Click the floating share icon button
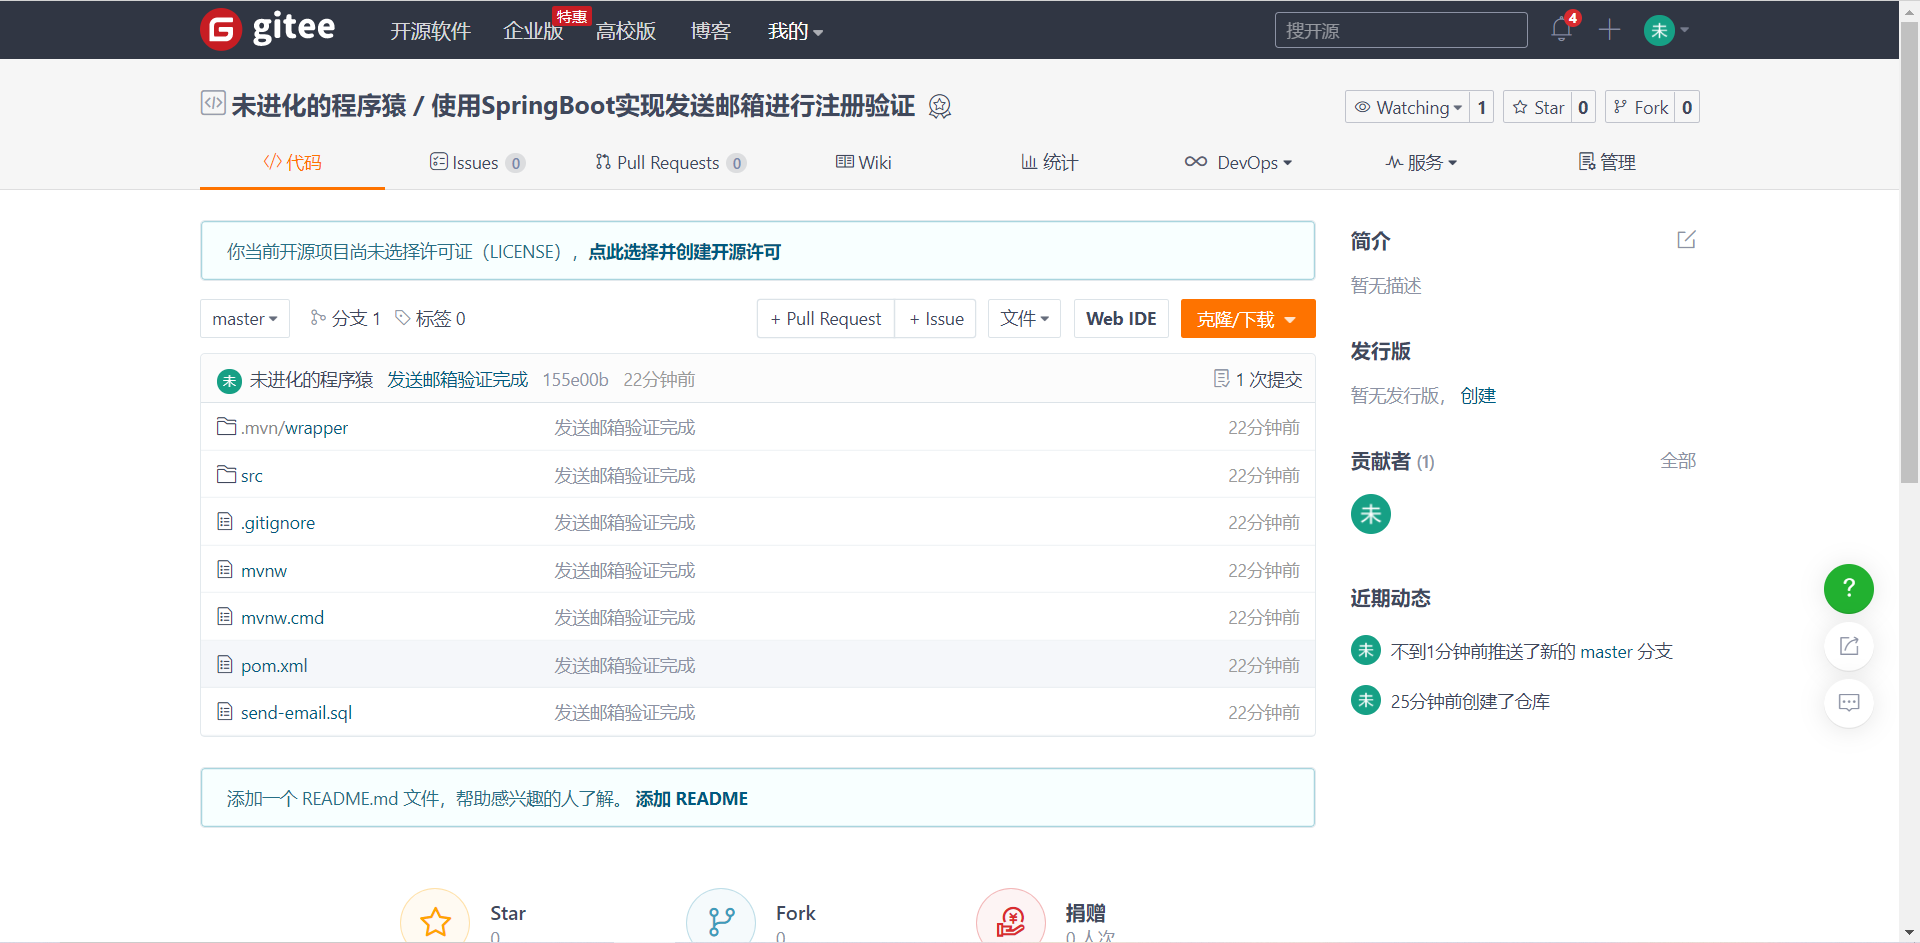 tap(1849, 646)
